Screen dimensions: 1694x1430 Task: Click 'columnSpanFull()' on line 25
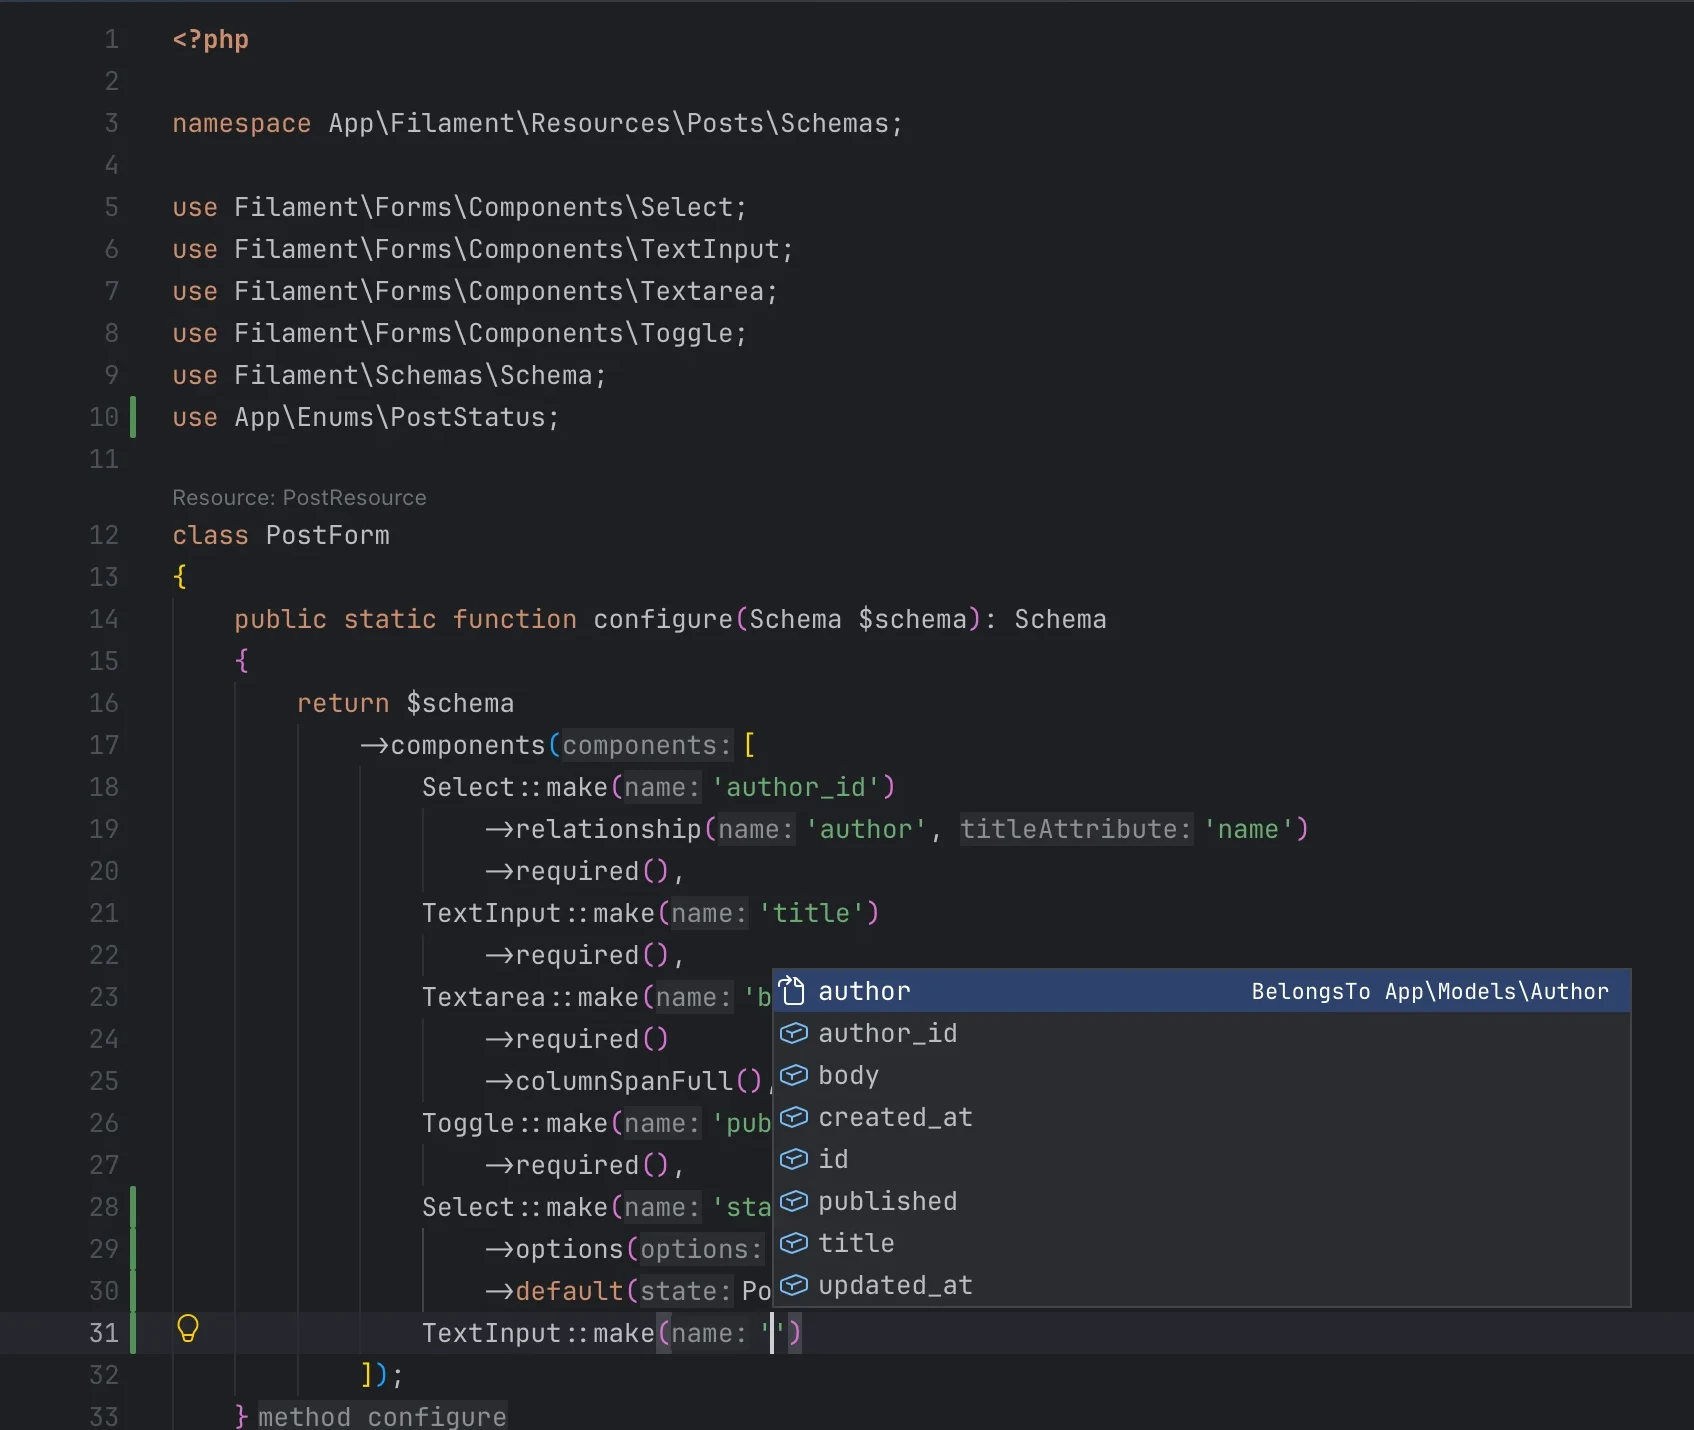[x=639, y=1081]
